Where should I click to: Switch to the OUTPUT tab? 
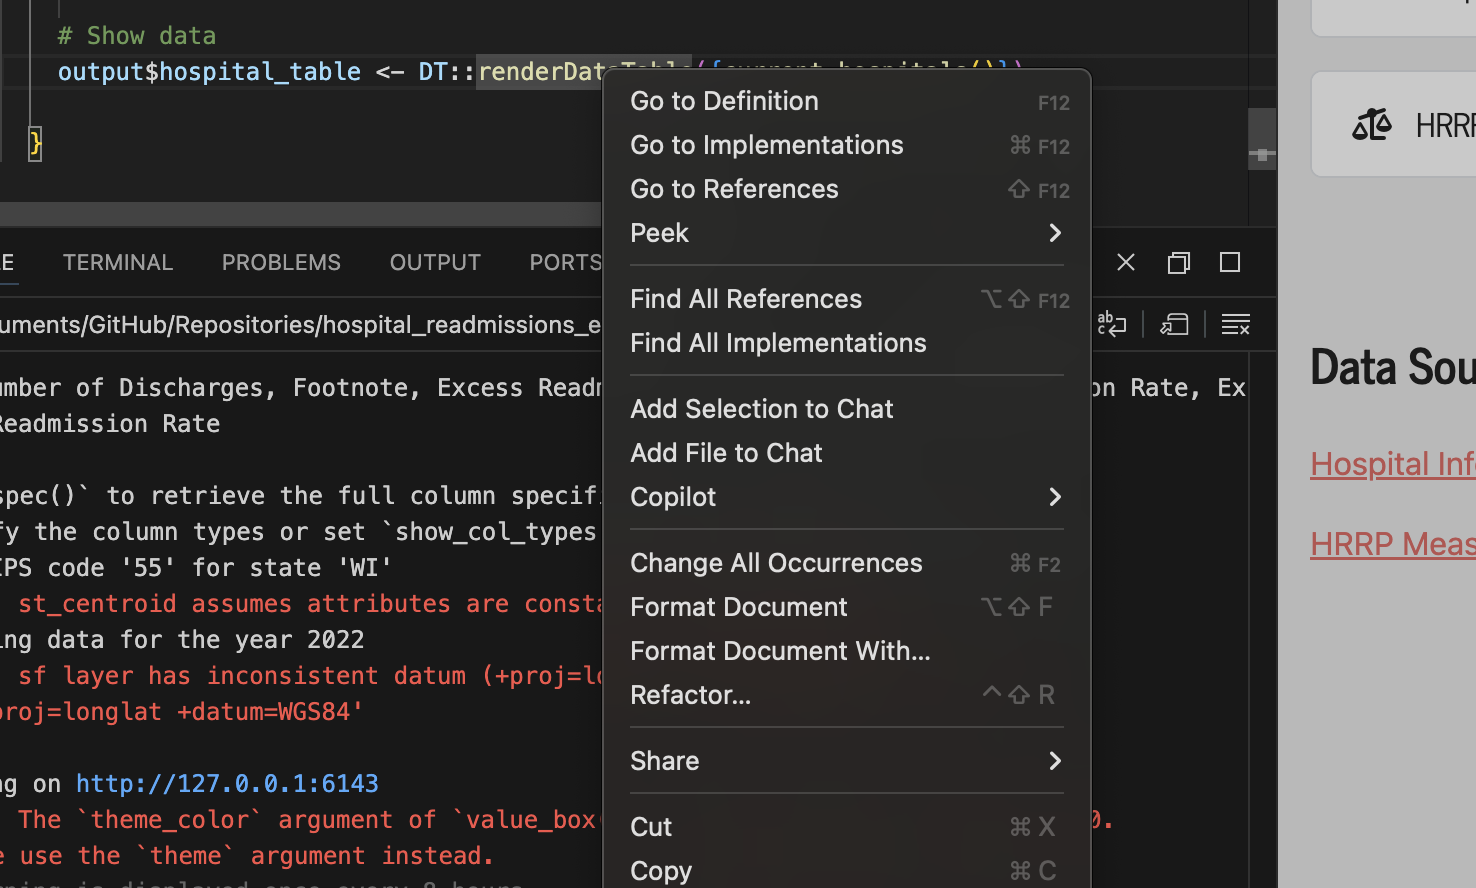tap(435, 262)
